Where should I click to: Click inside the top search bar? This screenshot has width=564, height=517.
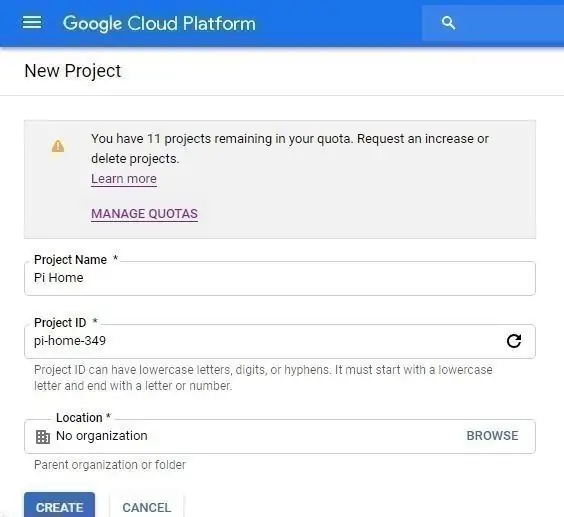click(493, 23)
